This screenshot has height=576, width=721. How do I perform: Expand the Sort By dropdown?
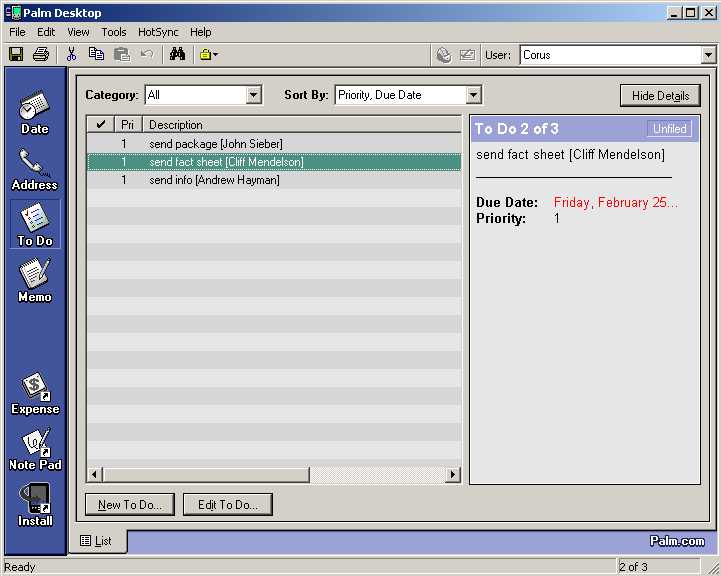click(x=473, y=95)
